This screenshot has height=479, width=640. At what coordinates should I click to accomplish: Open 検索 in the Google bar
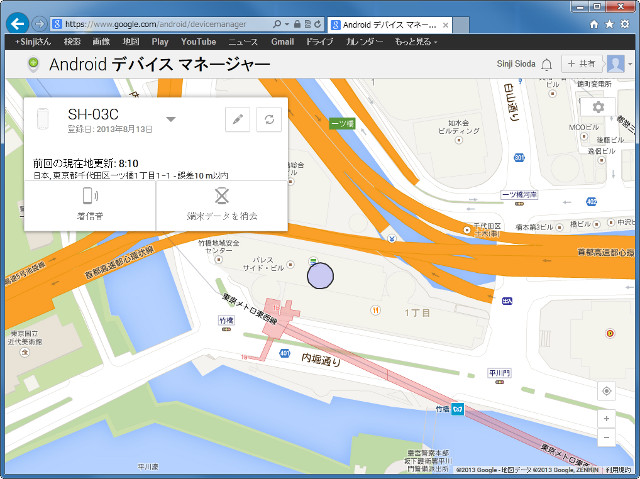tap(72, 42)
